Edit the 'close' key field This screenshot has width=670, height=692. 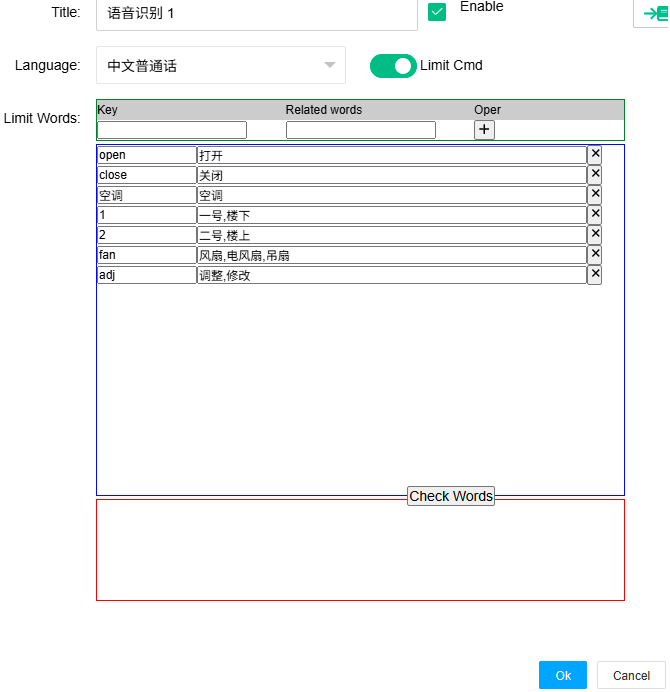click(x=147, y=175)
